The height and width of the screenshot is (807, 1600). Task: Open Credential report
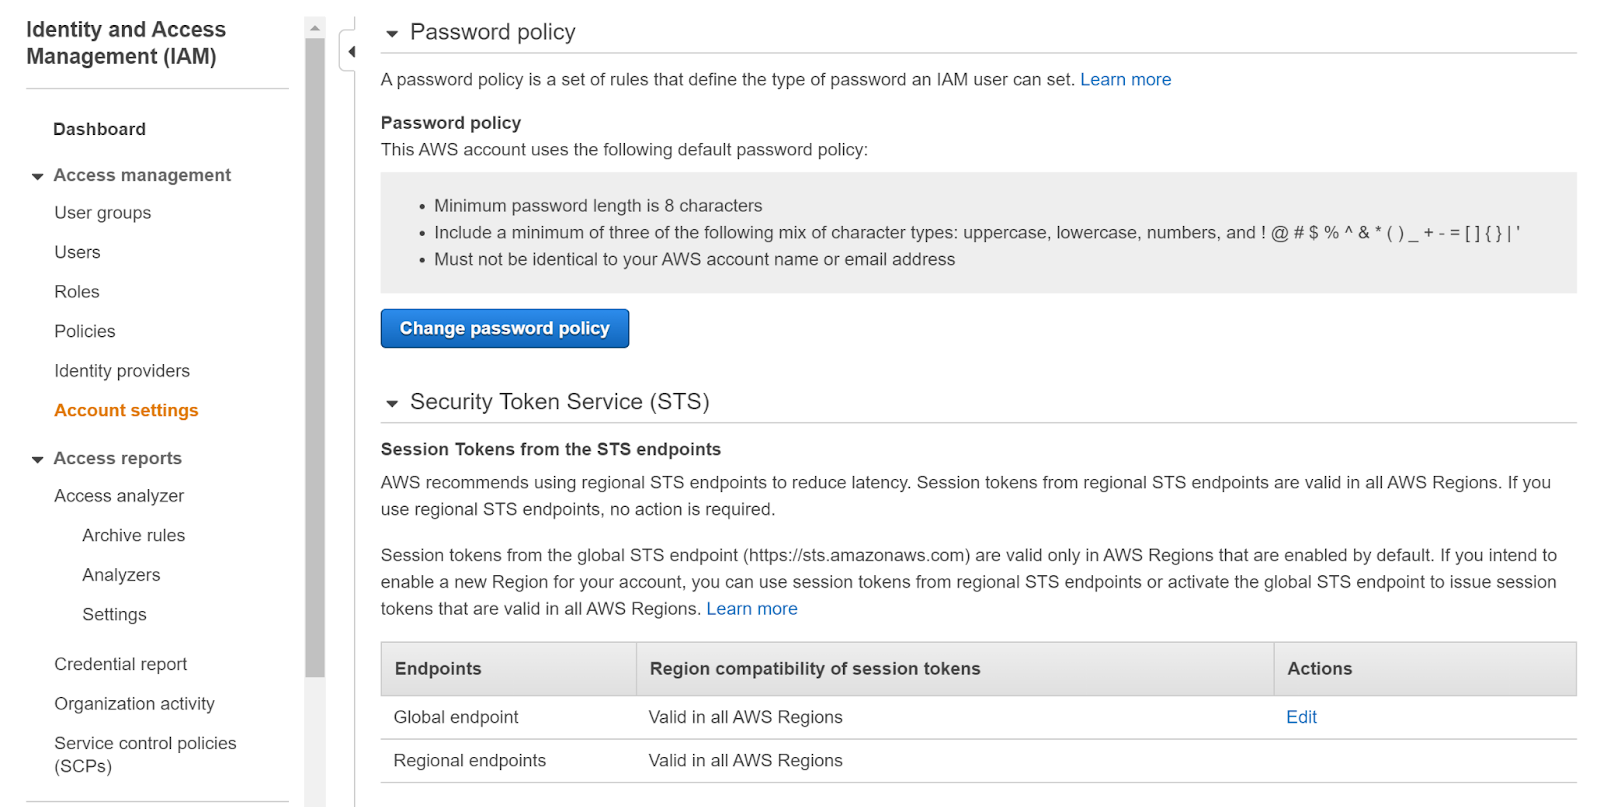coord(121,664)
